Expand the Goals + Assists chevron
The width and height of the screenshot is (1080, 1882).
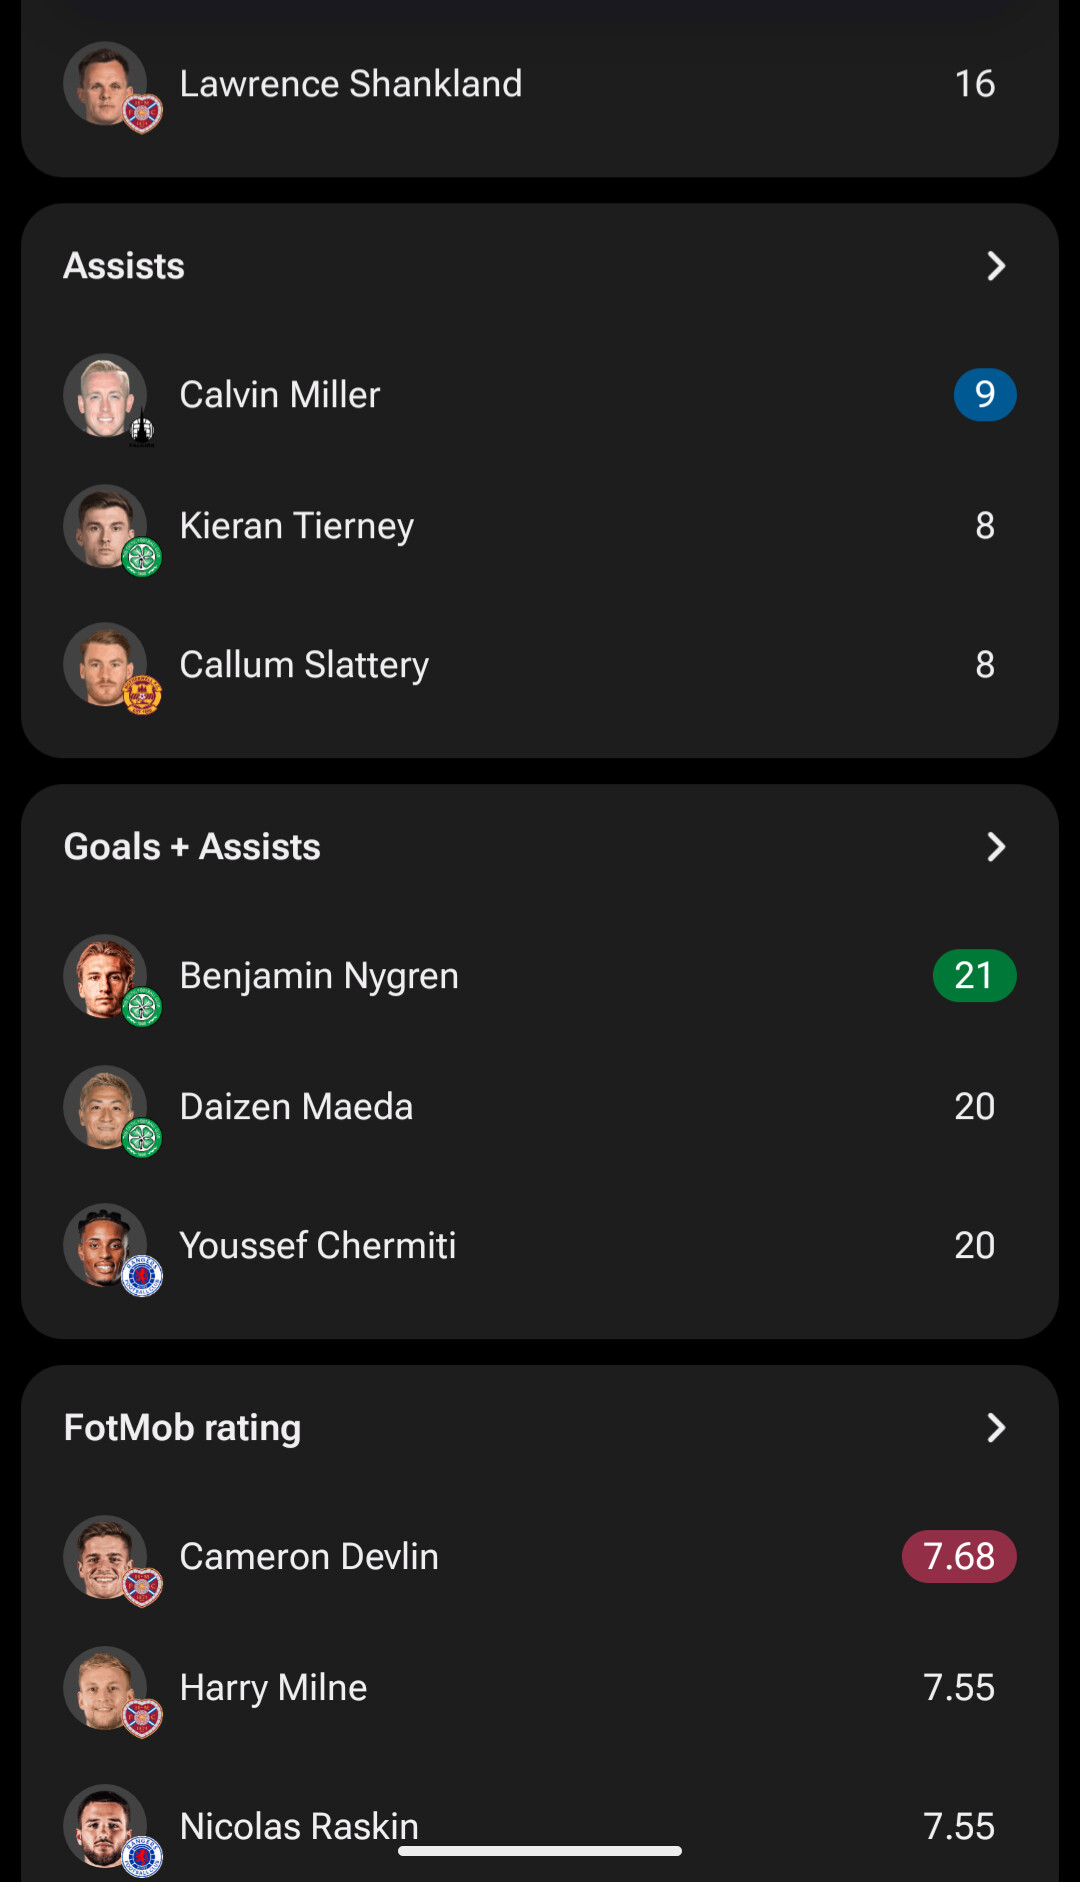(x=996, y=847)
